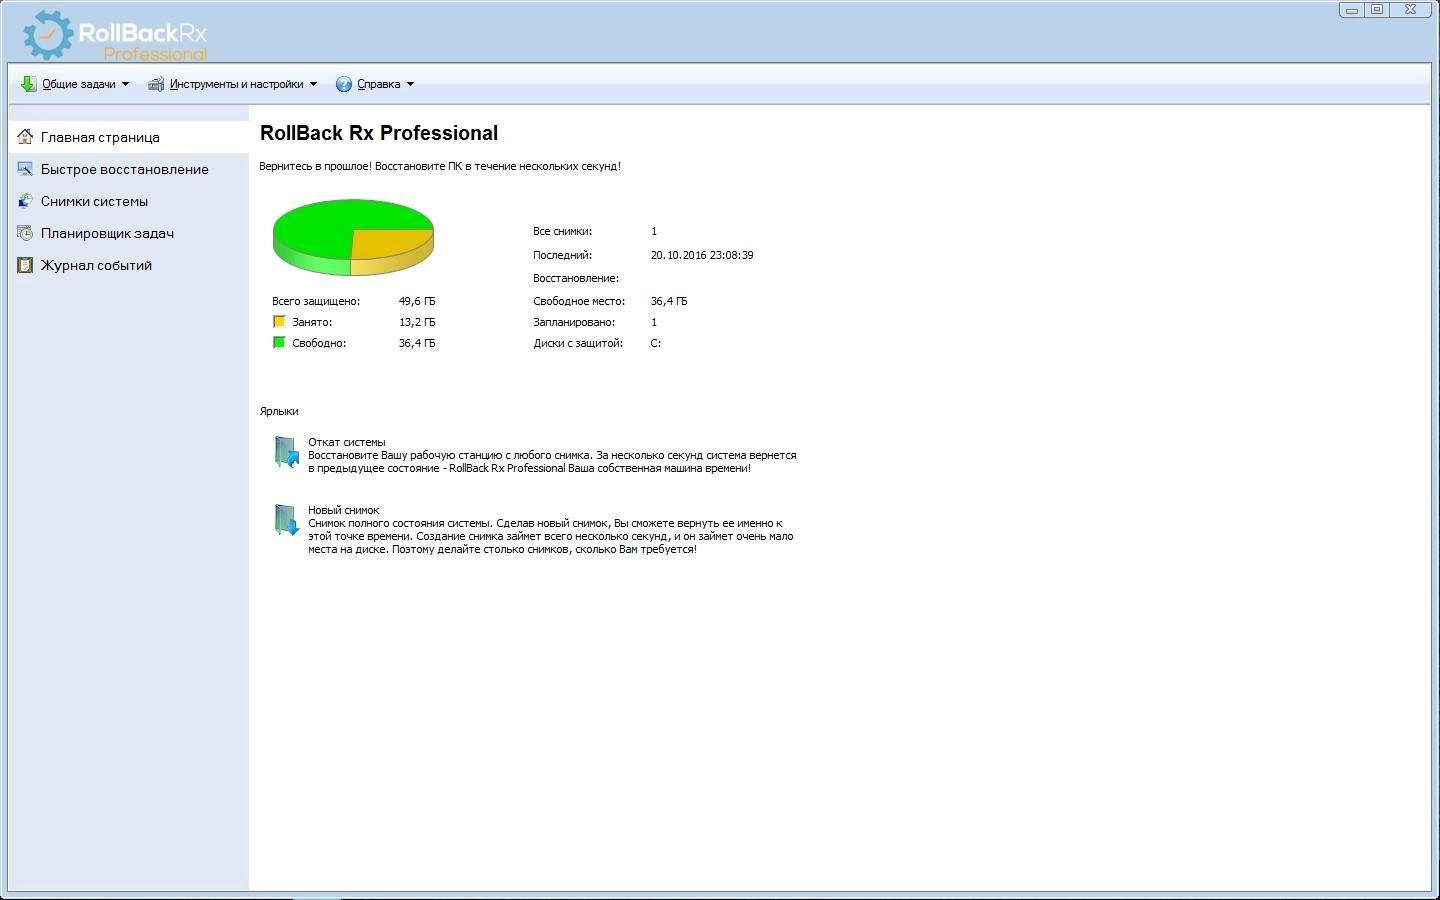Expand the Общие задачи dropdown arrow
This screenshot has width=1440, height=900.
[x=125, y=84]
